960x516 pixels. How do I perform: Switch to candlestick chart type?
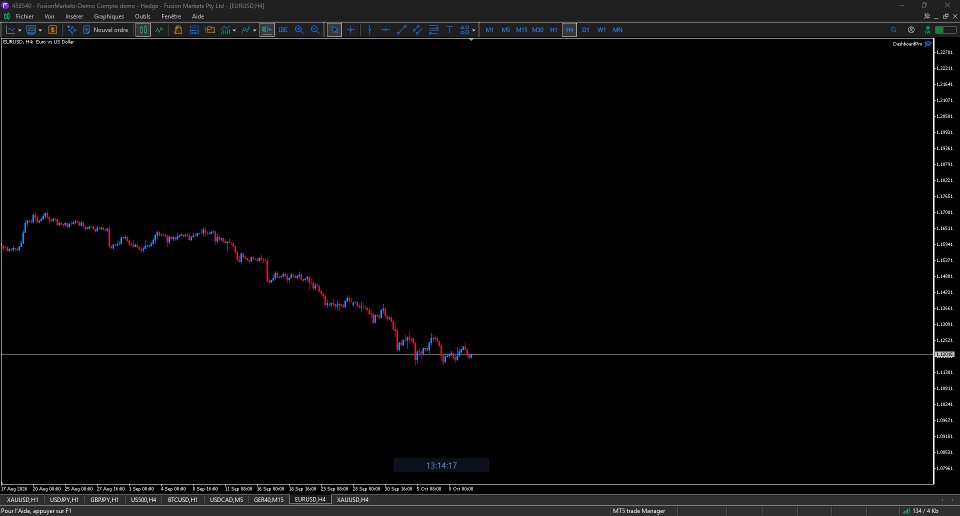[x=143, y=29]
